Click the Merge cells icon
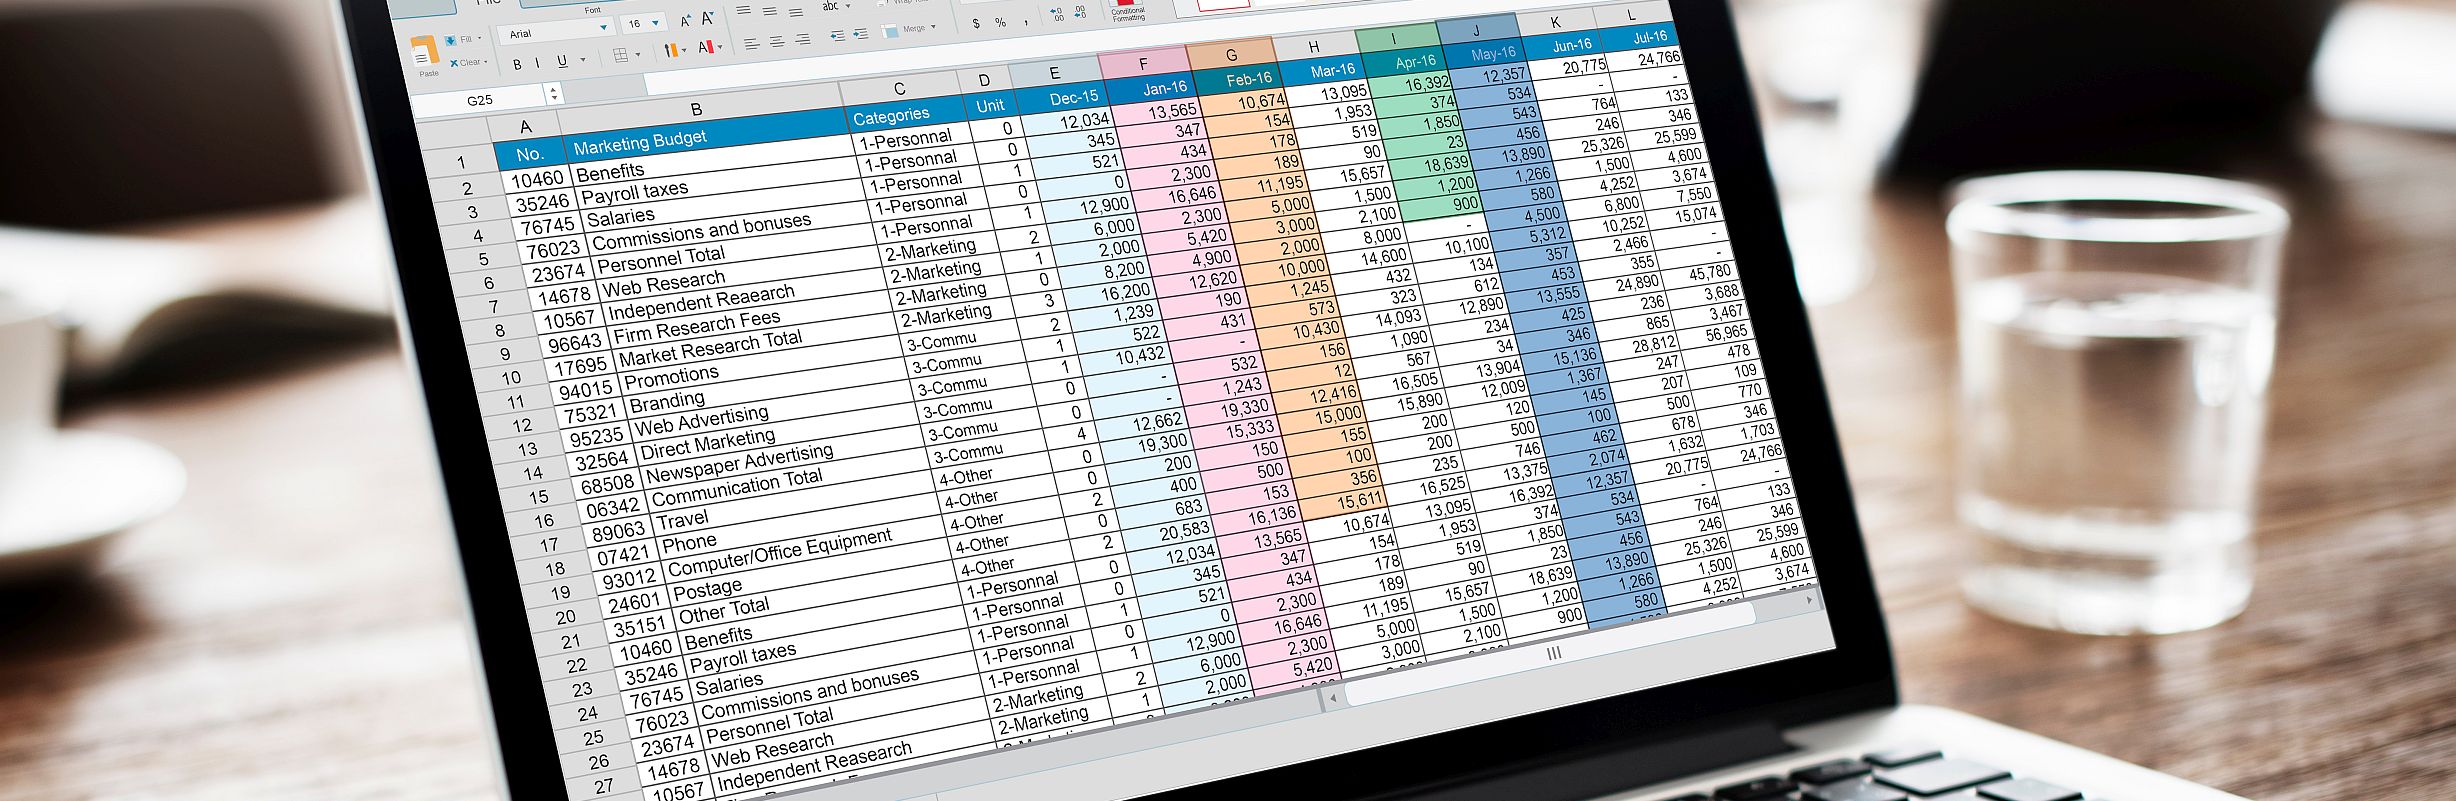 (889, 31)
